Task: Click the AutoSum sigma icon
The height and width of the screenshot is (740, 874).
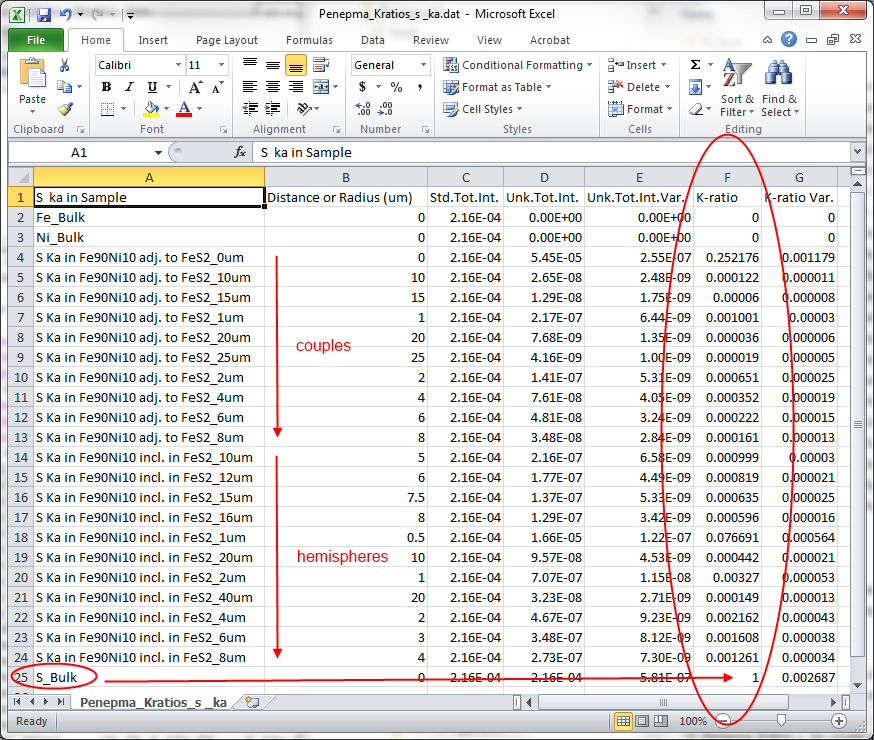Action: tap(696, 65)
